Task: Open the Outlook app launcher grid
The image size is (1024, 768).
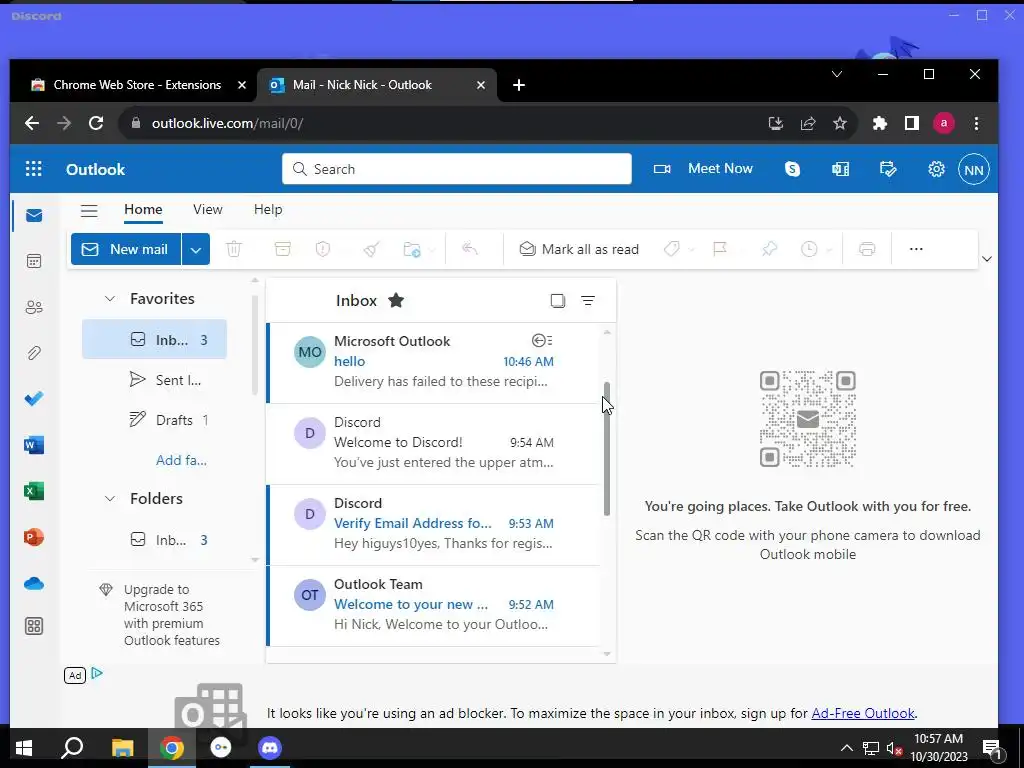Action: [33, 169]
